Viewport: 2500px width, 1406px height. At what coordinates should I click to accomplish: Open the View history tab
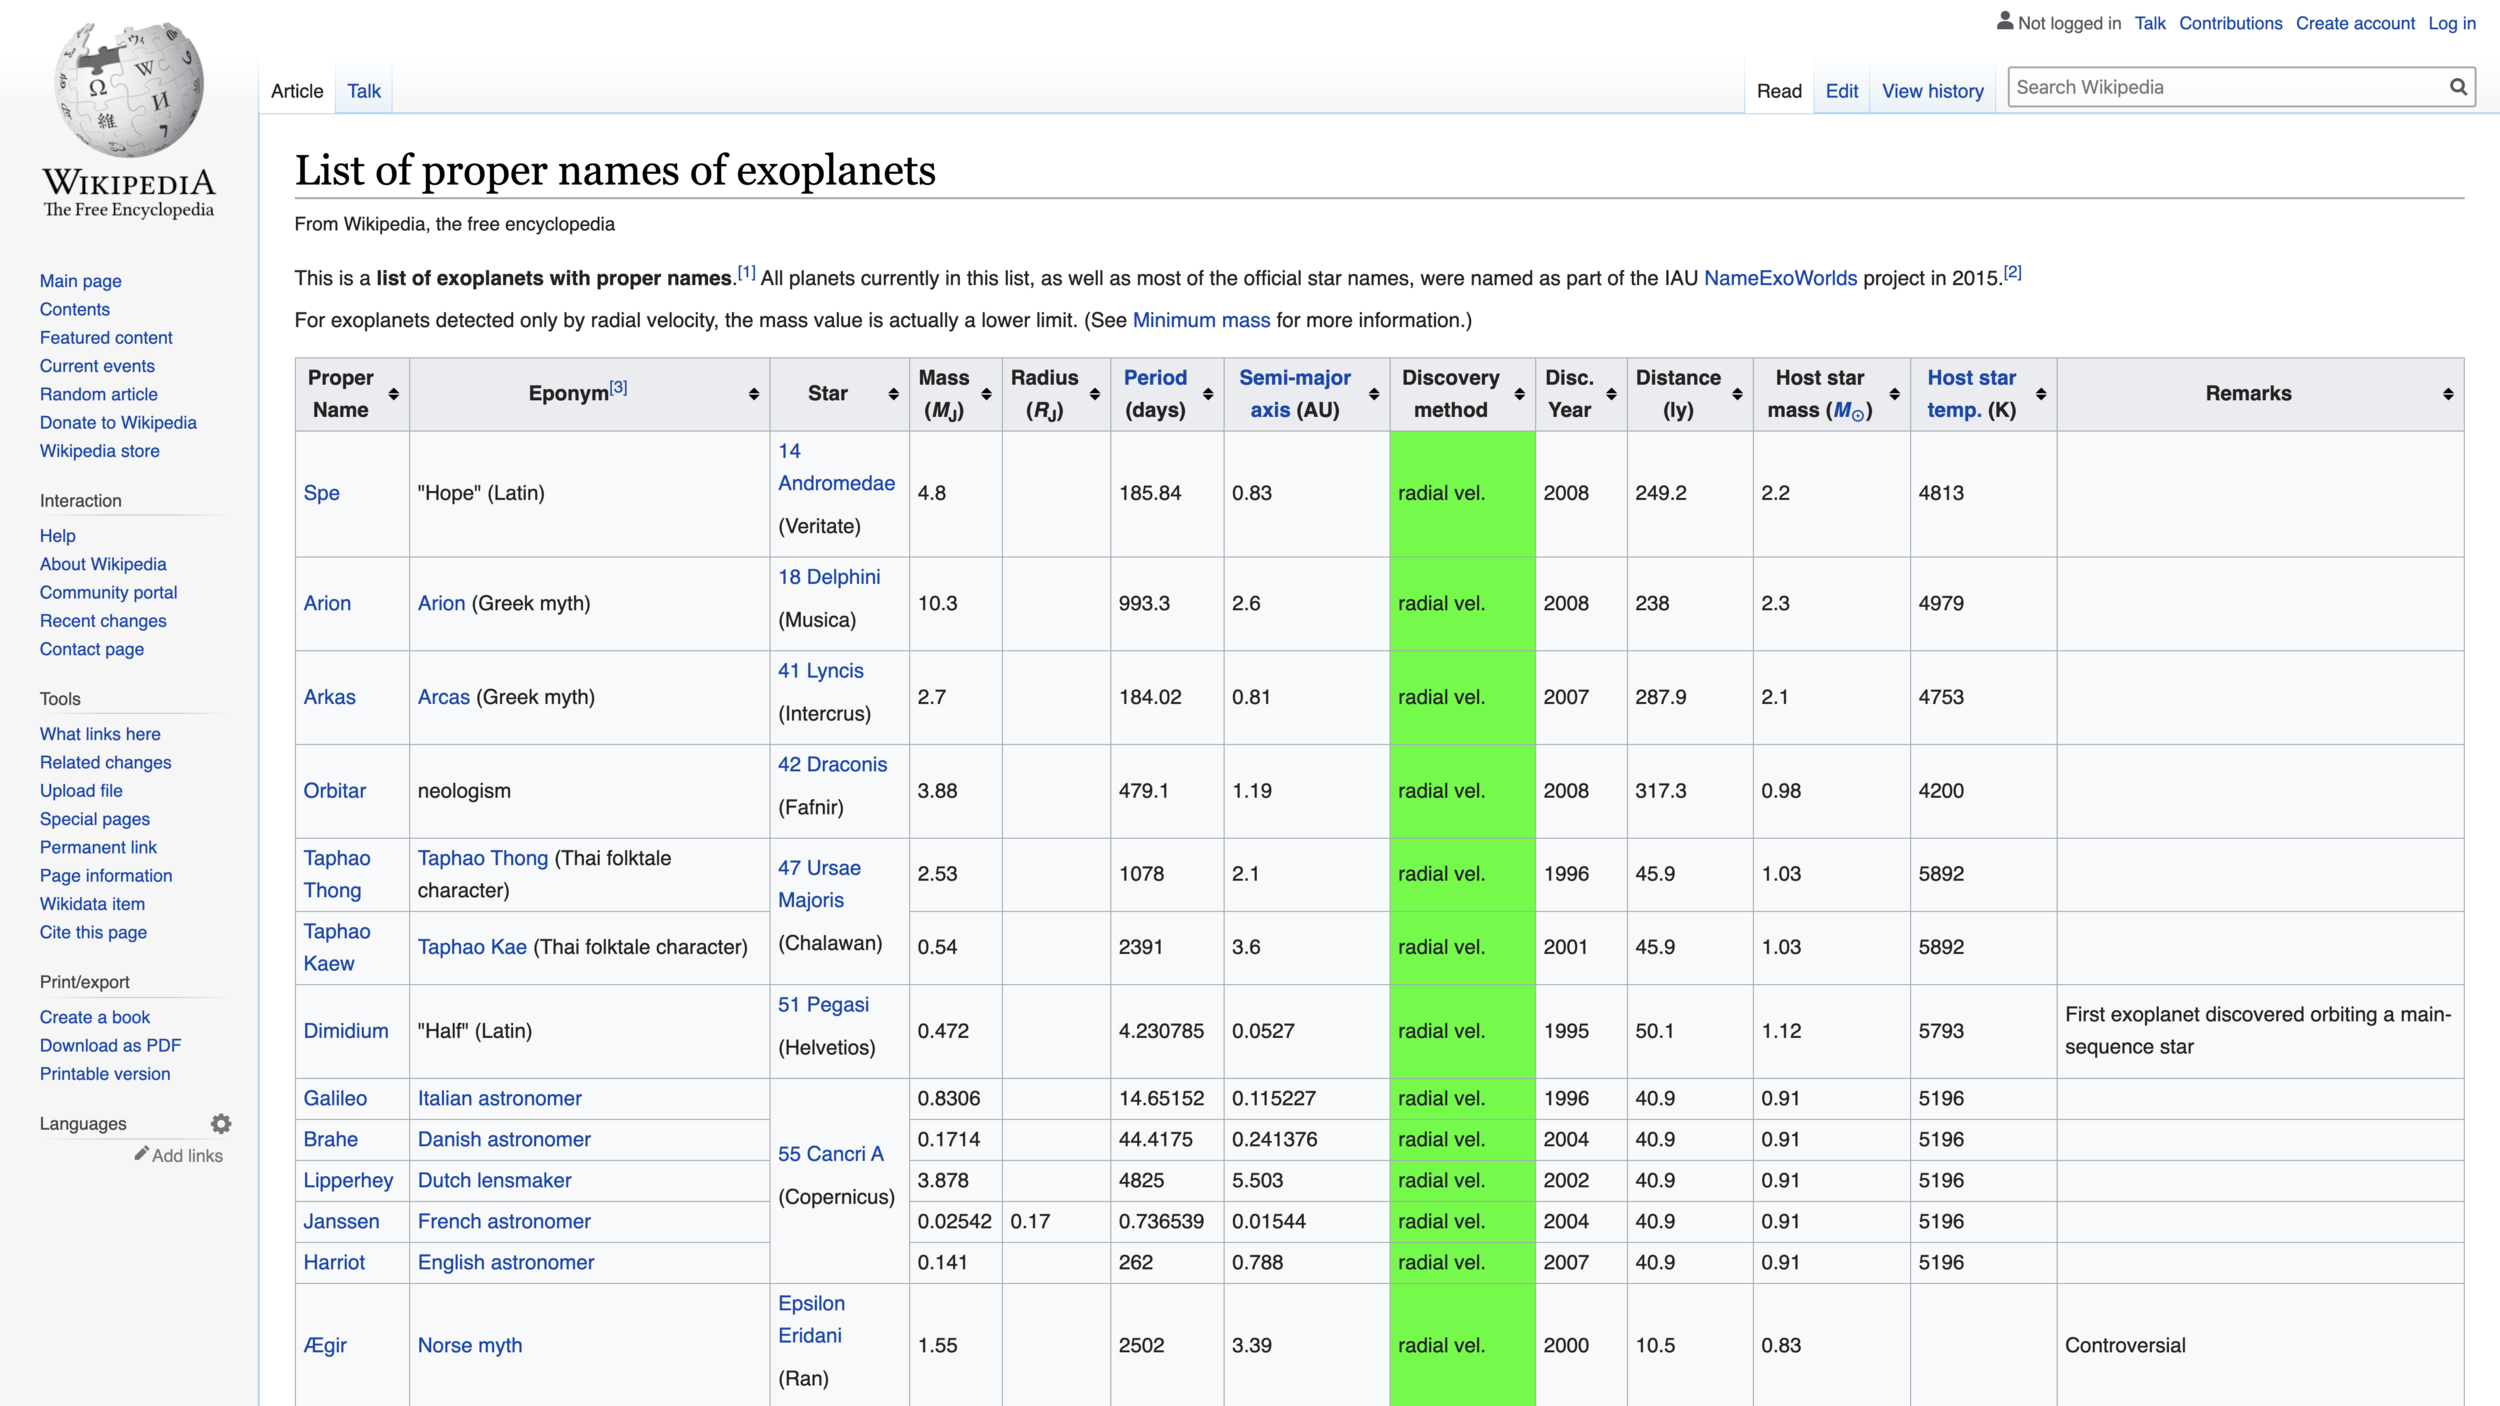(x=1932, y=91)
